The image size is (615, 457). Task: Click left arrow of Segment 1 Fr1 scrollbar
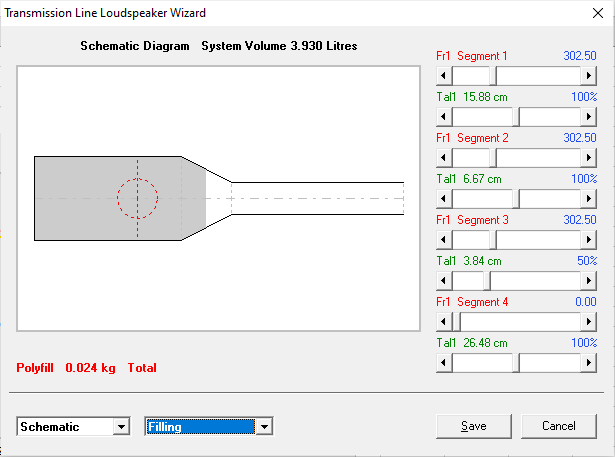pyautogui.click(x=444, y=76)
